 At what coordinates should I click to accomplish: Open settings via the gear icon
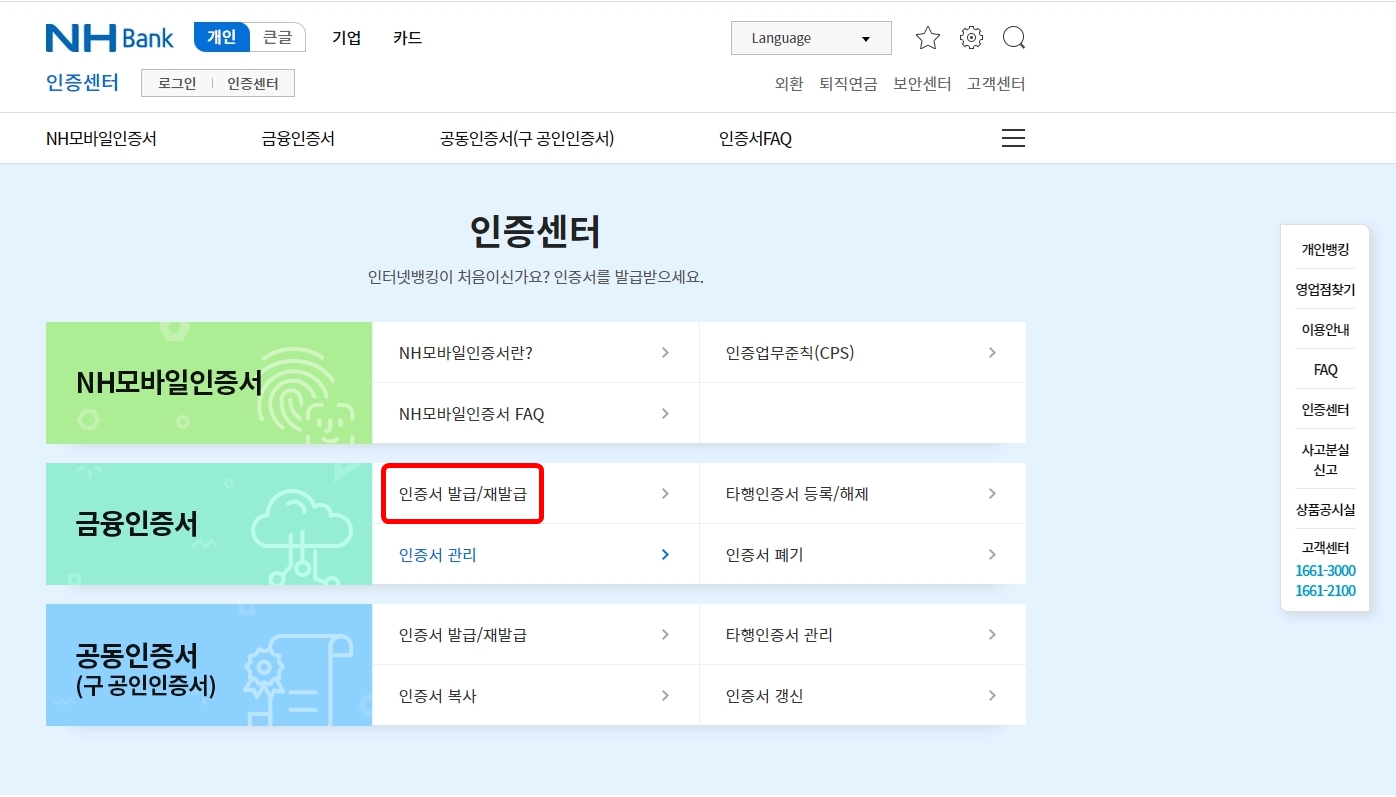(x=970, y=37)
